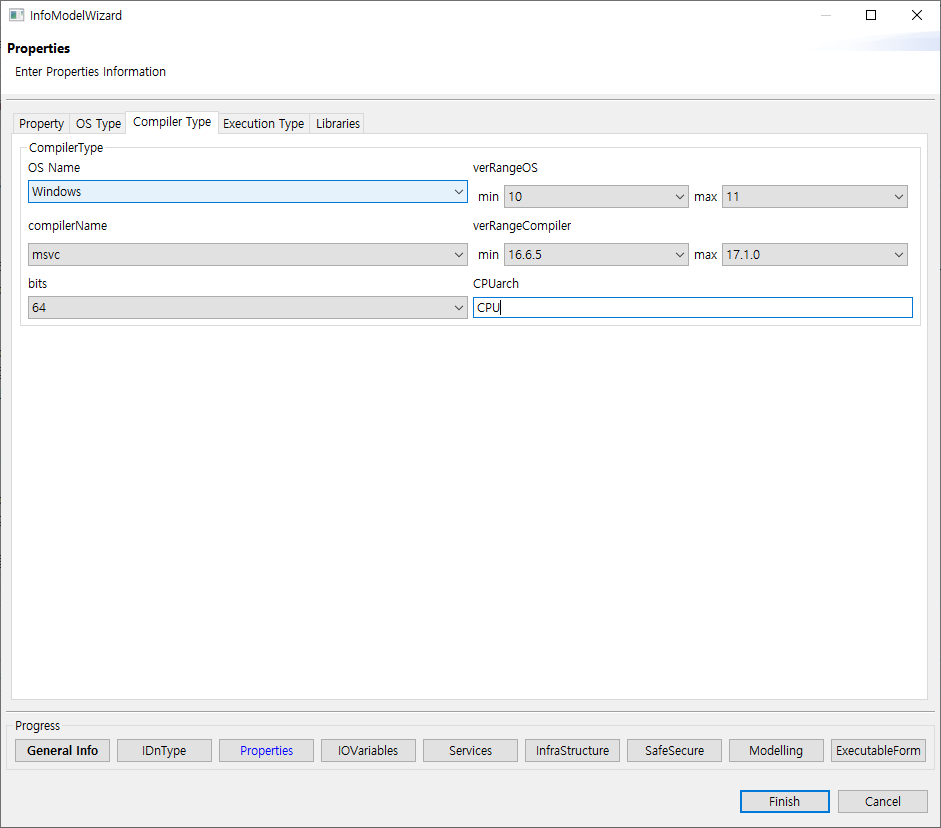Open the verRangeCompiler min dropdown
This screenshot has width=941, height=828.
[x=680, y=254]
